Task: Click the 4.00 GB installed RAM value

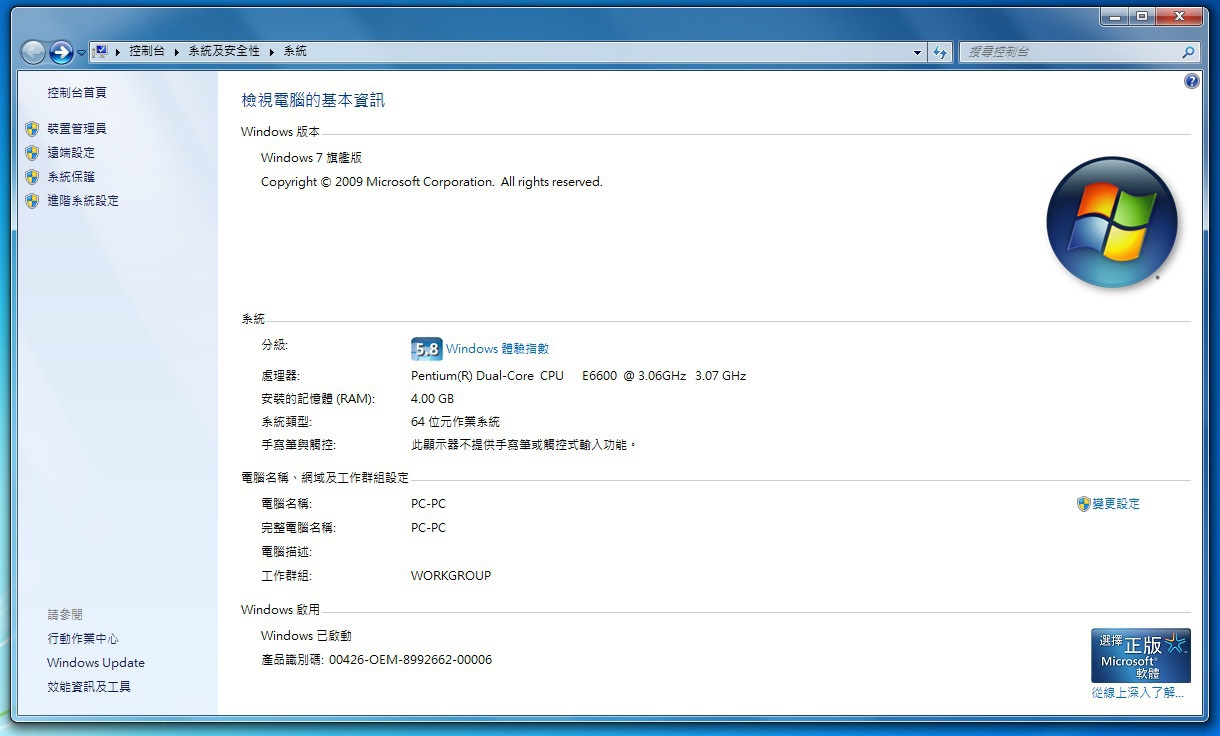Action: (432, 399)
